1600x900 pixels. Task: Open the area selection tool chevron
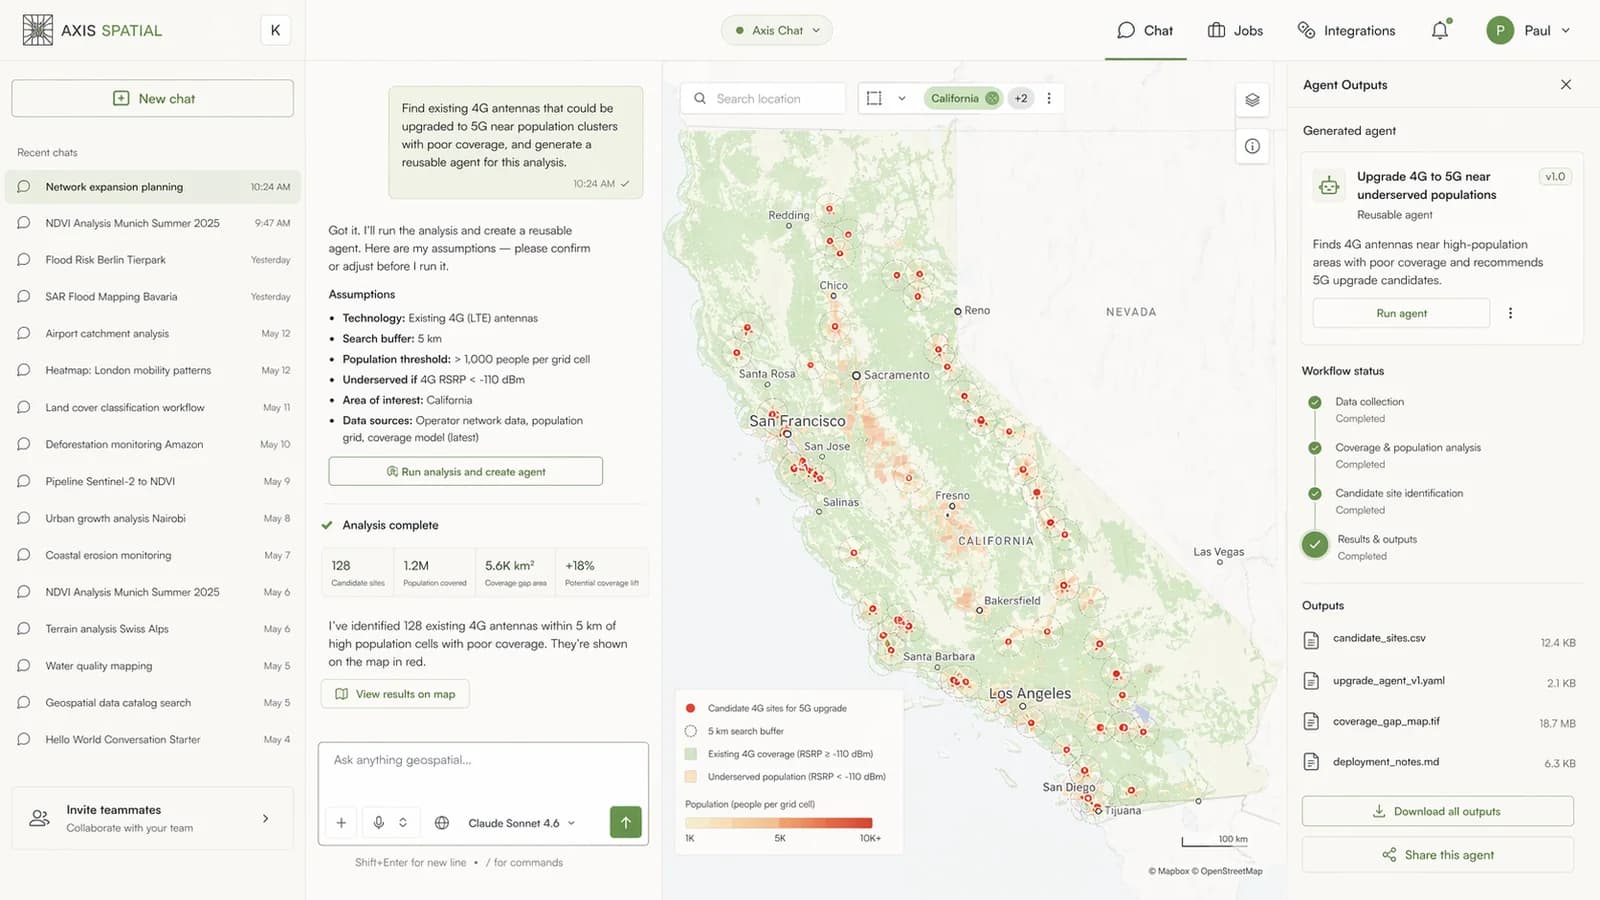pyautogui.click(x=902, y=98)
